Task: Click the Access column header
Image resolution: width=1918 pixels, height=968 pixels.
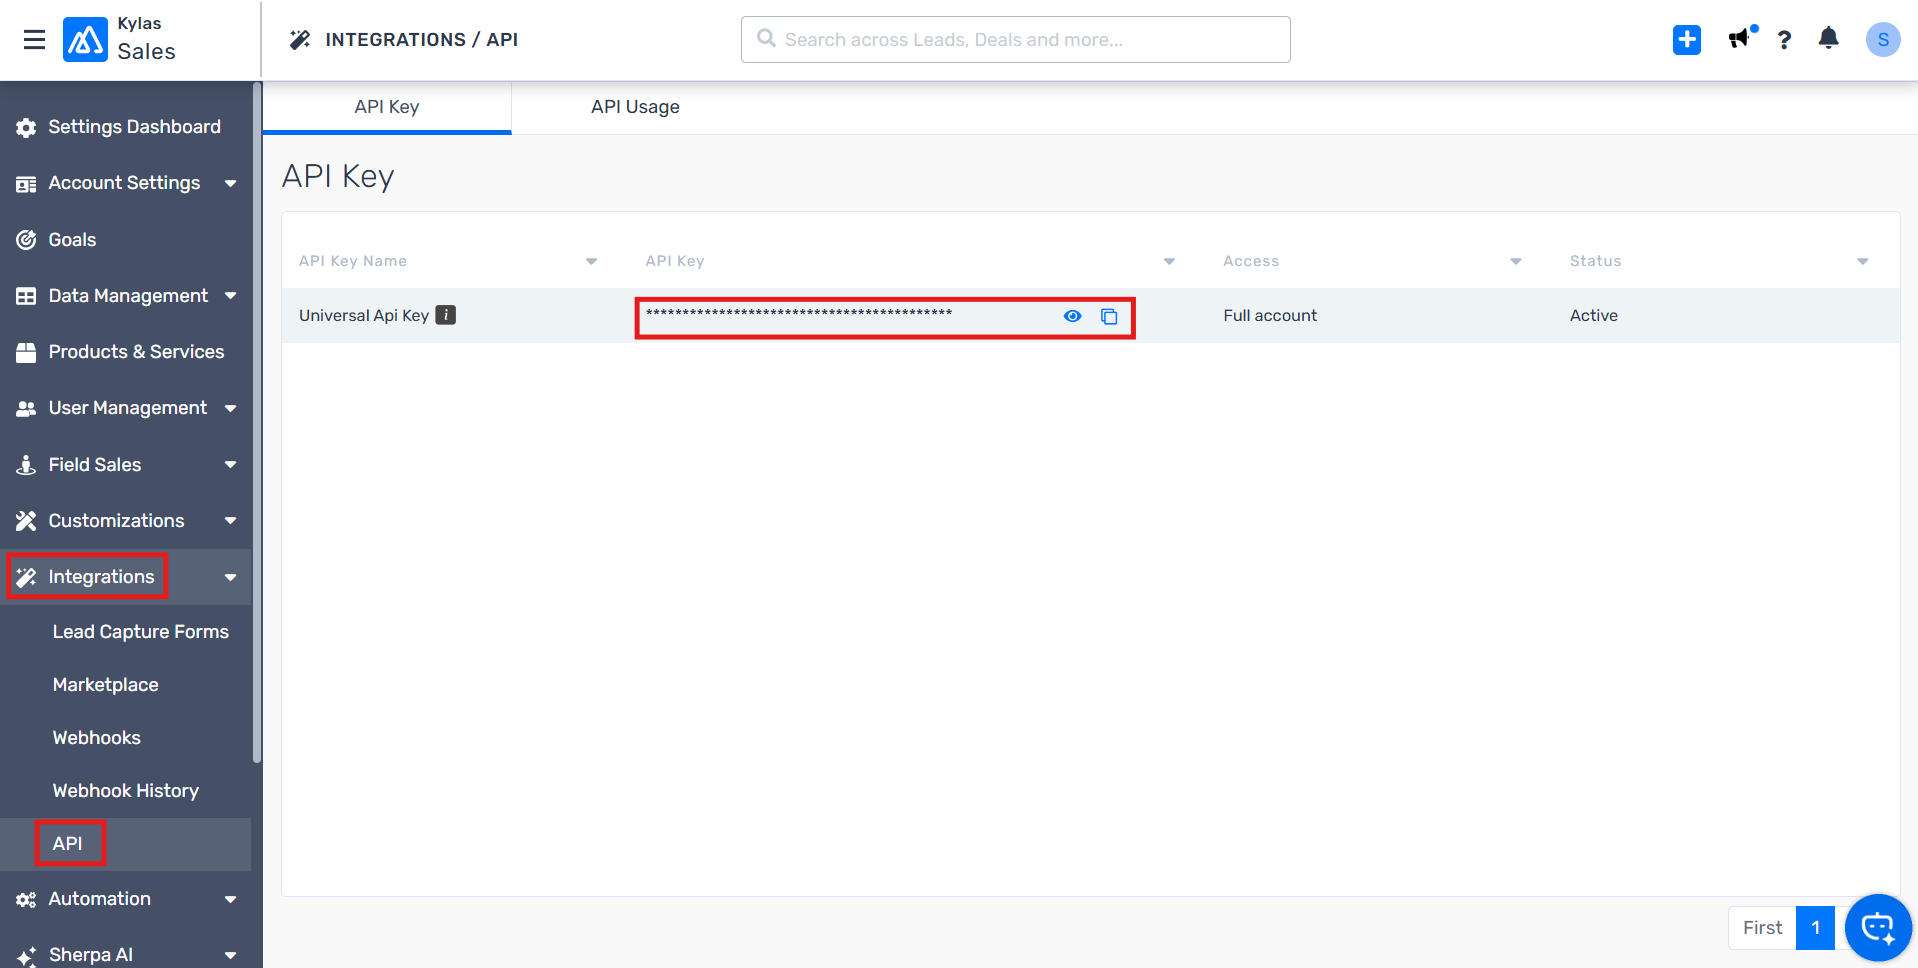Action: coord(1251,261)
